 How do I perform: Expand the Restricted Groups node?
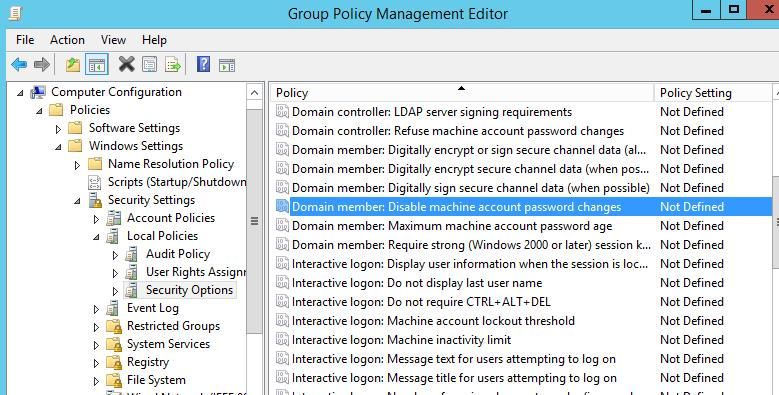[96, 327]
